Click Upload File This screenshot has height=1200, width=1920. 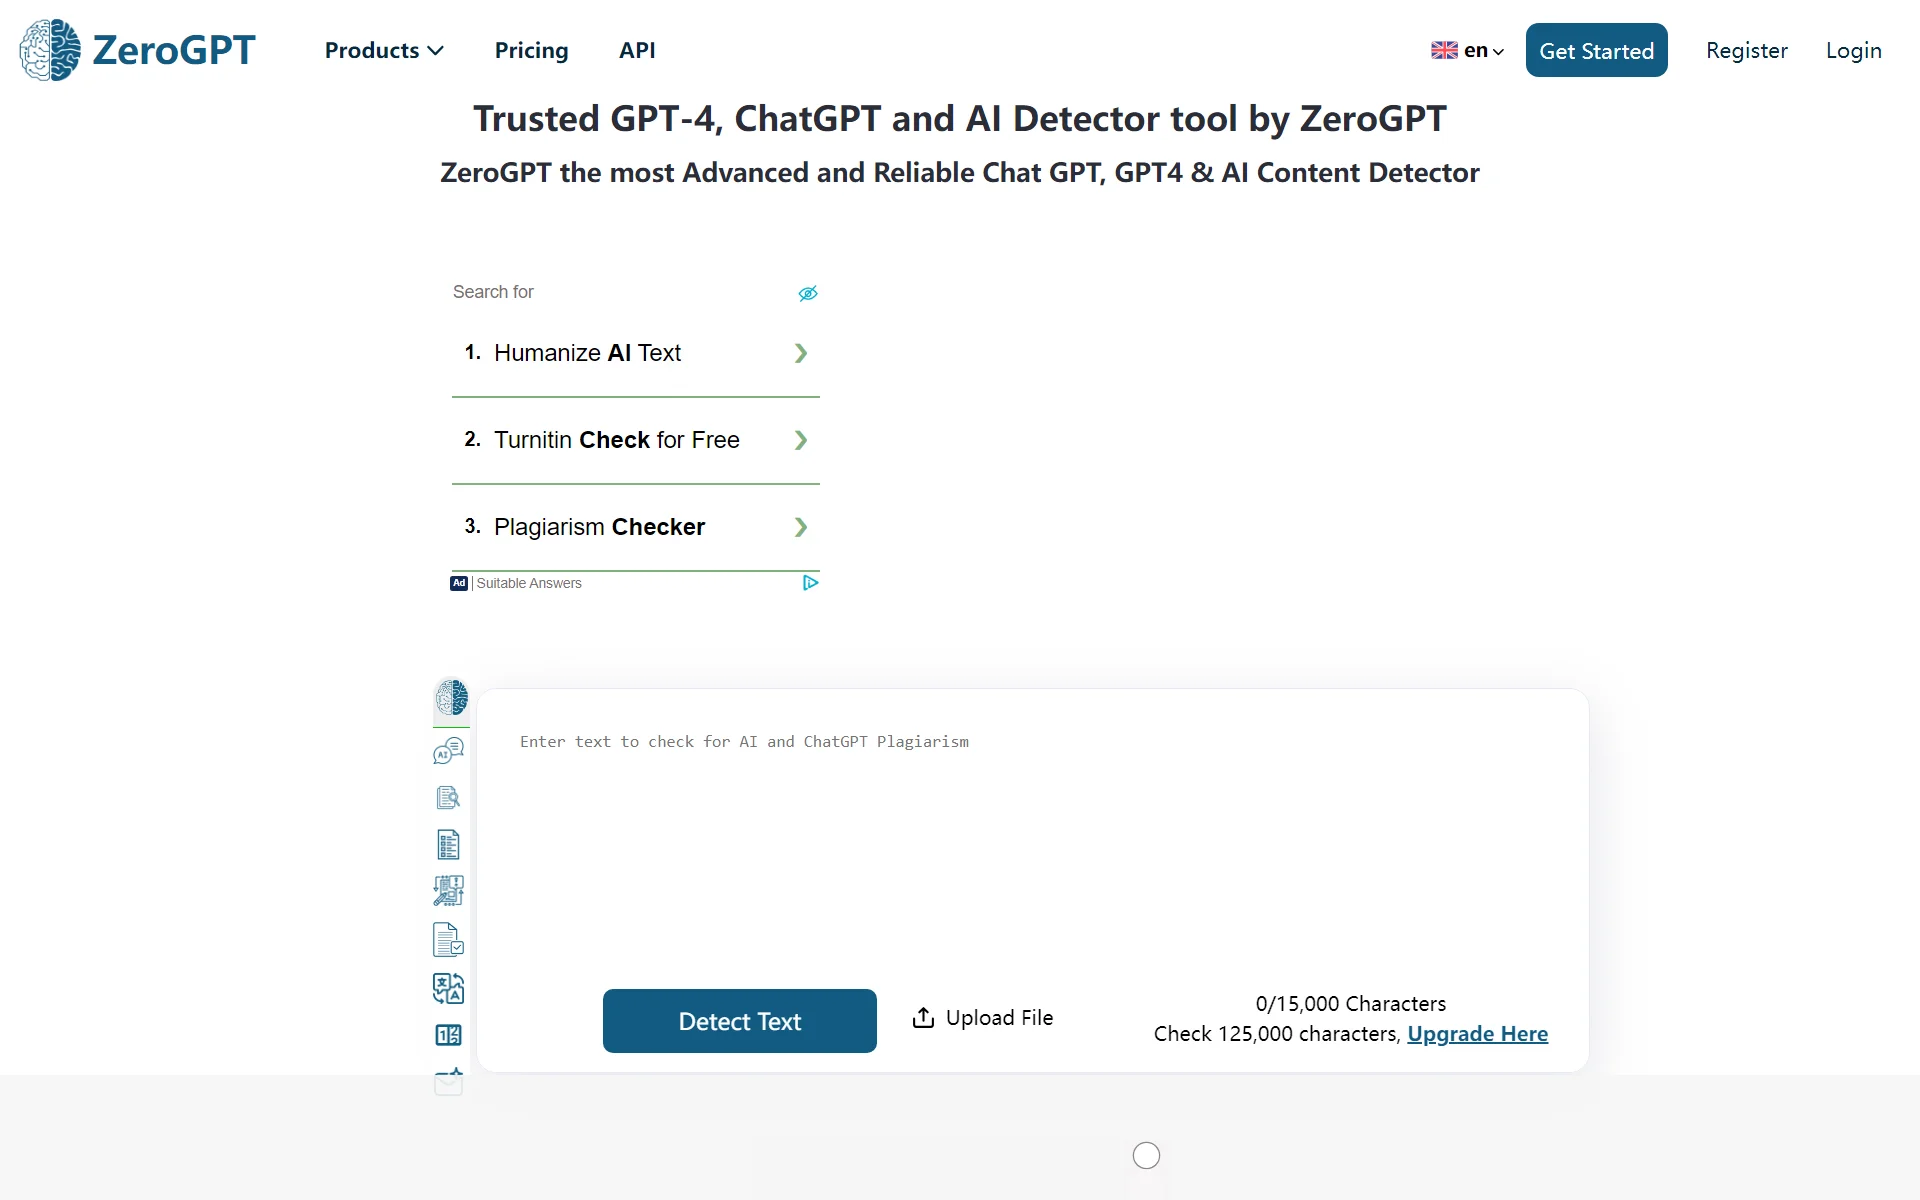point(983,1018)
